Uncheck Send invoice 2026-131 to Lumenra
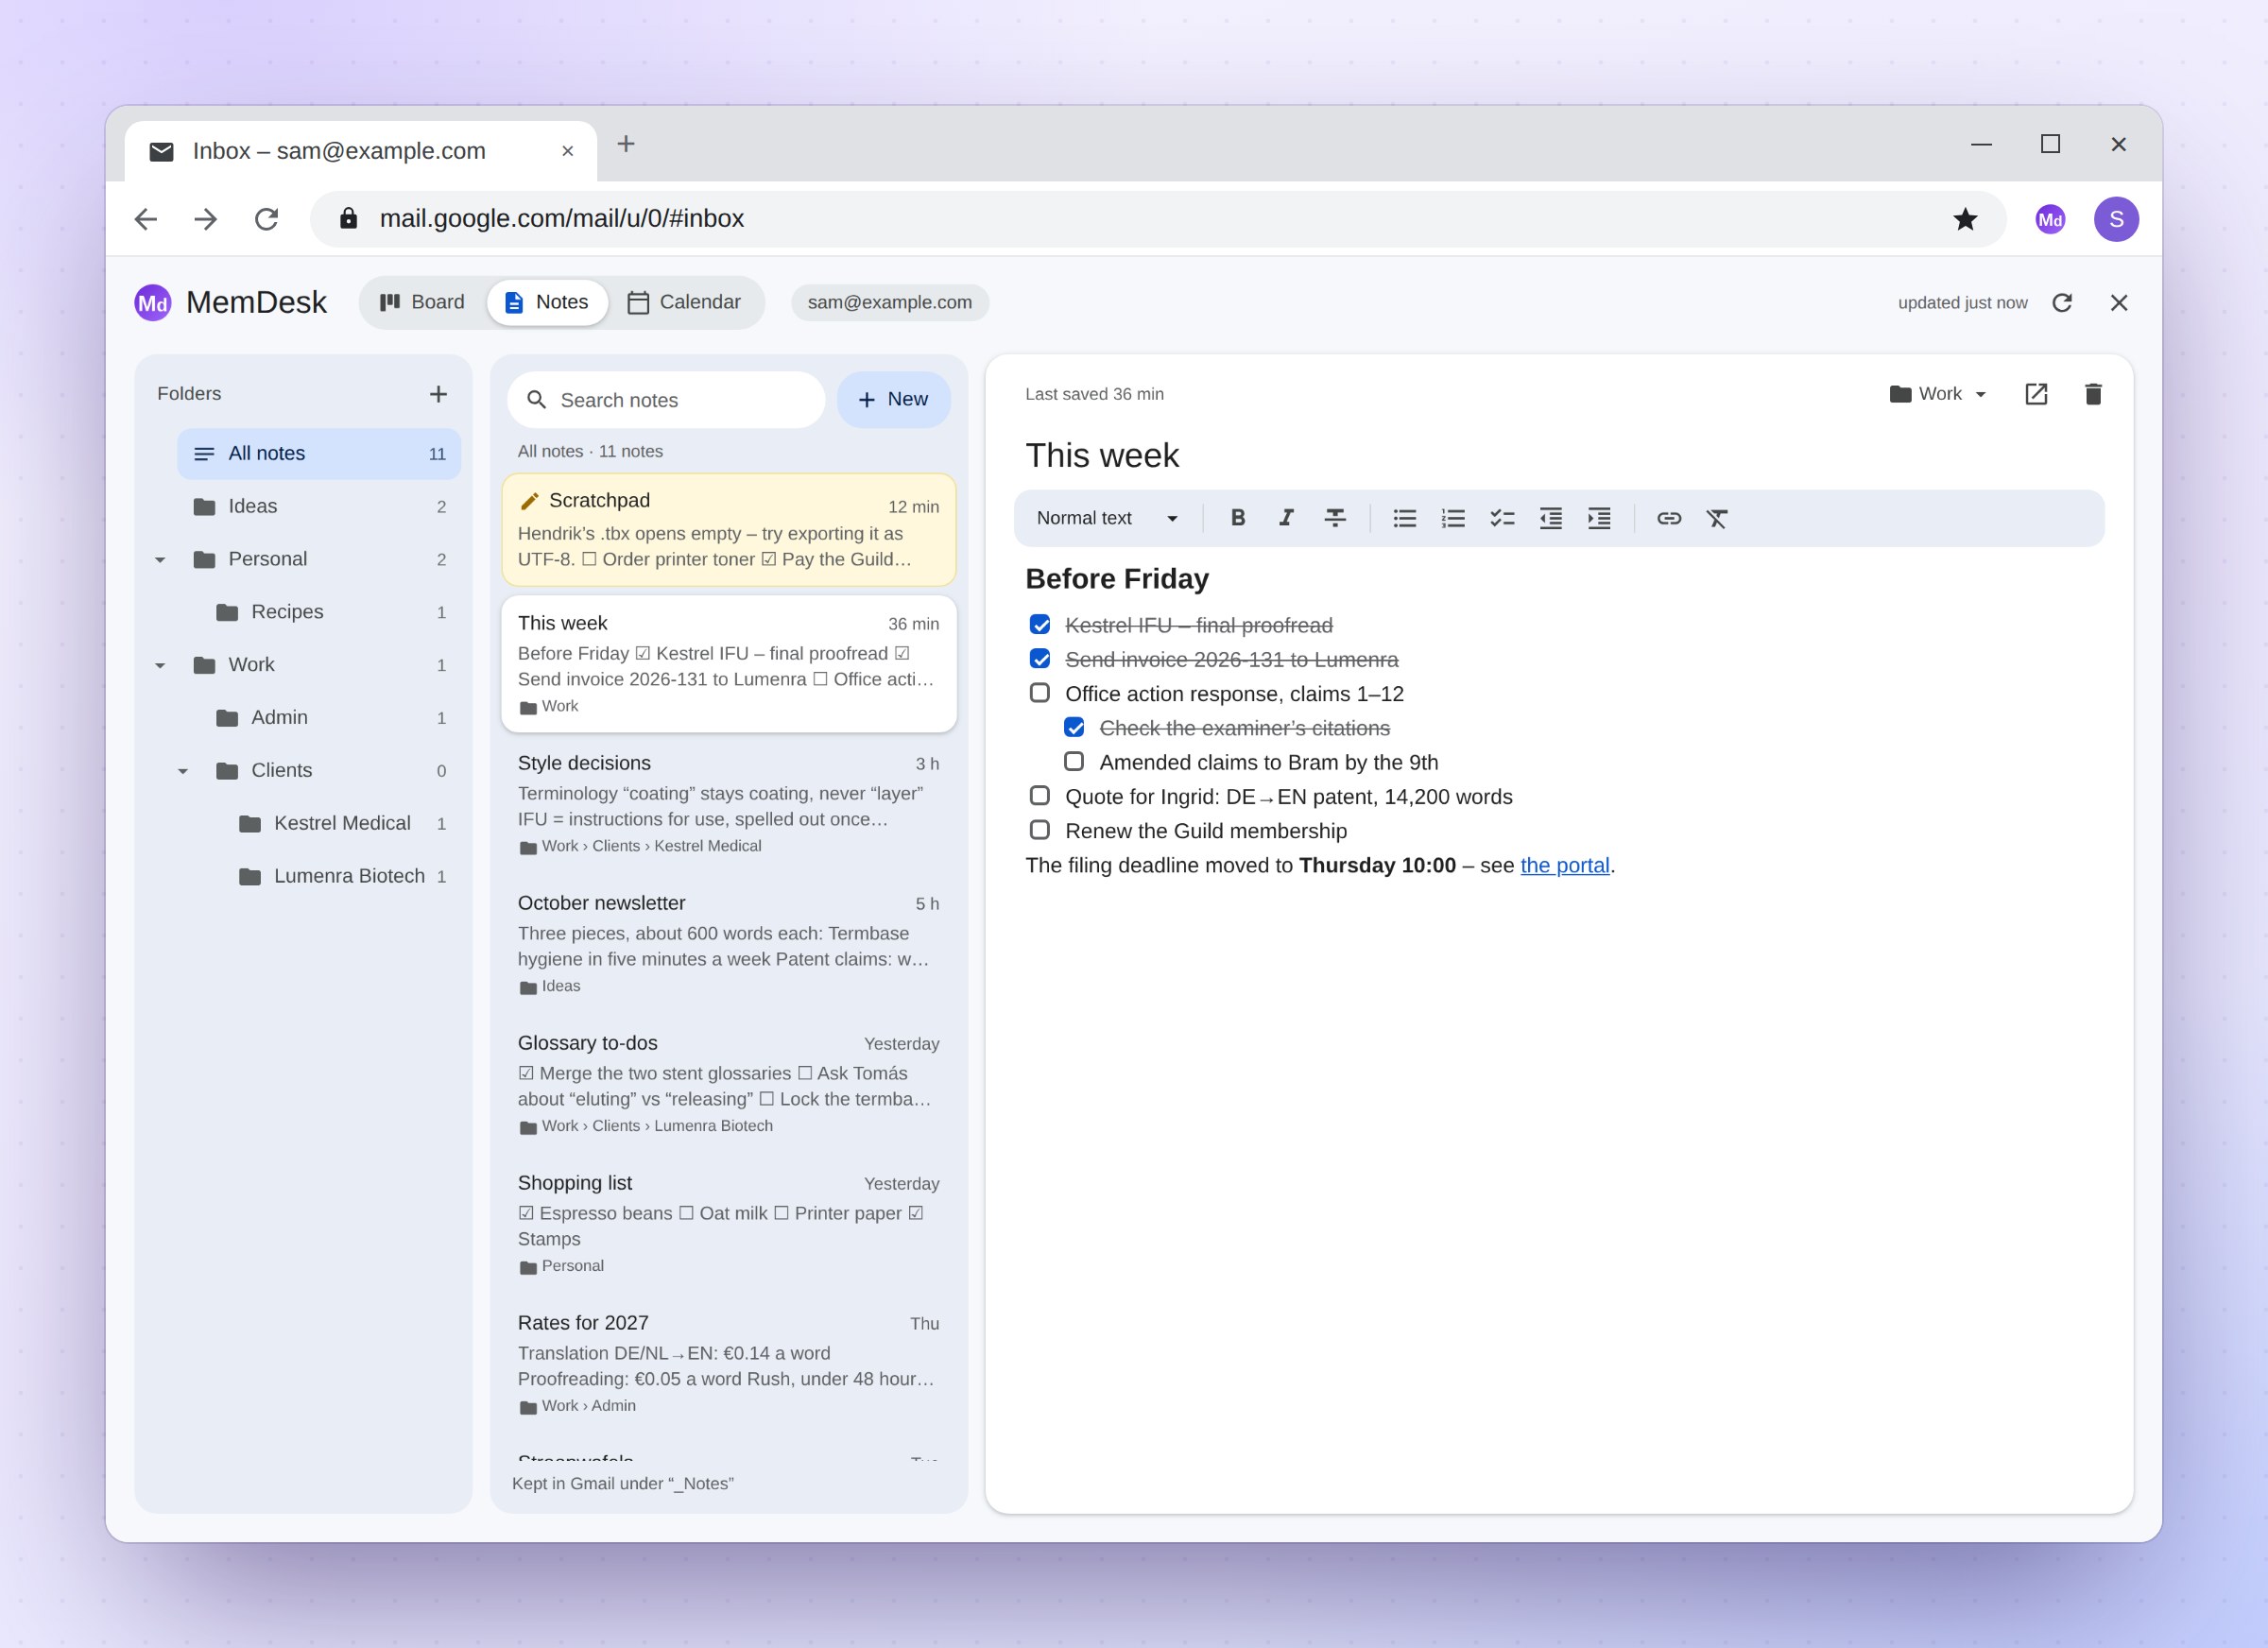This screenshot has width=2268, height=1648. click(1040, 659)
